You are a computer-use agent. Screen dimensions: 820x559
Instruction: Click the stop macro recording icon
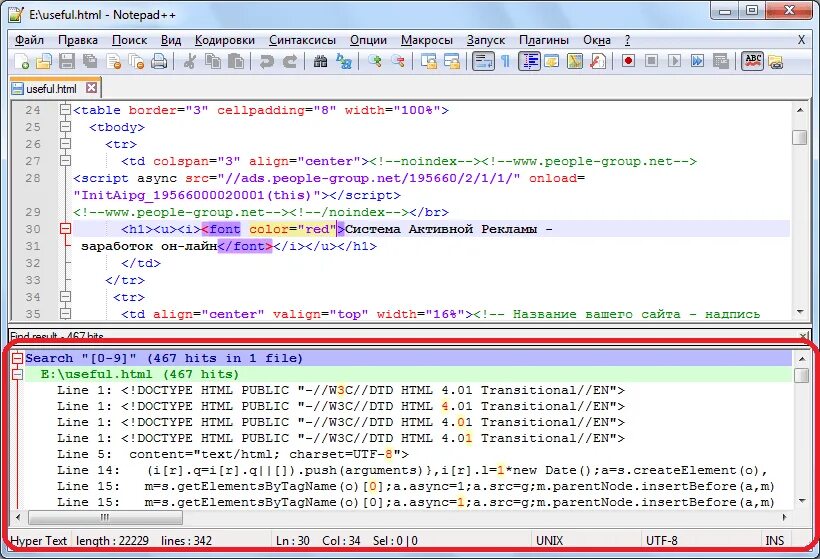point(651,62)
